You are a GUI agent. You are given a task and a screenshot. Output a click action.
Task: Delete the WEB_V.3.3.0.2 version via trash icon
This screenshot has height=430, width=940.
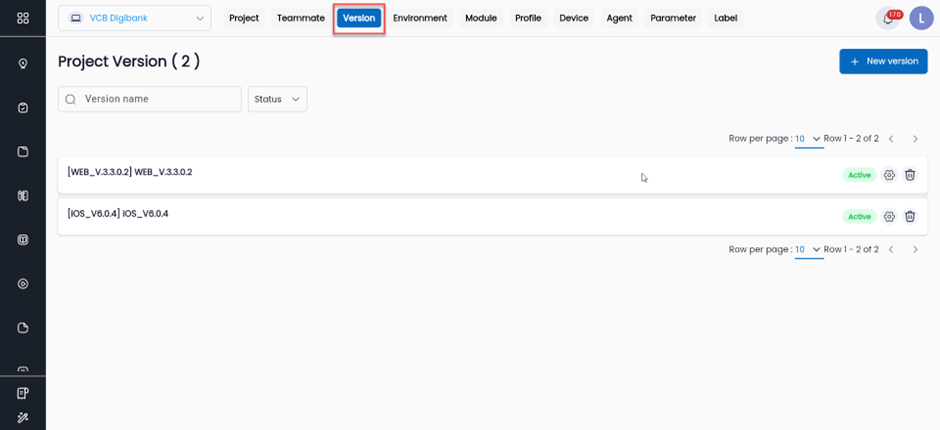pos(910,175)
